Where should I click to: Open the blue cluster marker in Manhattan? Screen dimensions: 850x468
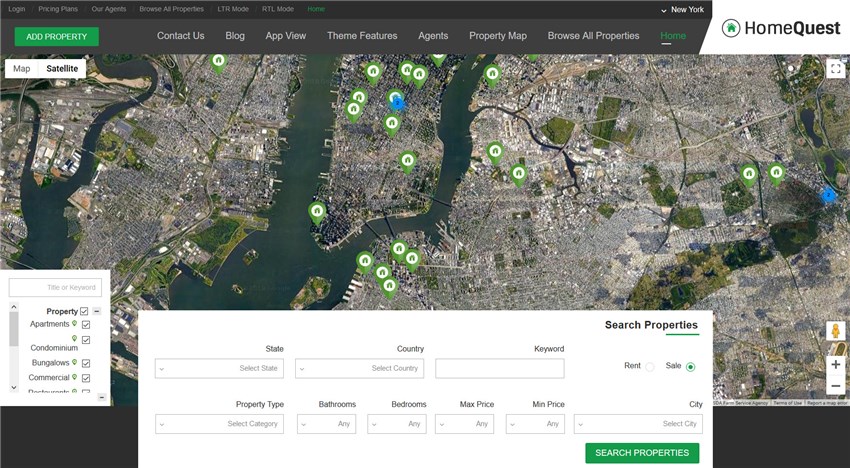[397, 102]
